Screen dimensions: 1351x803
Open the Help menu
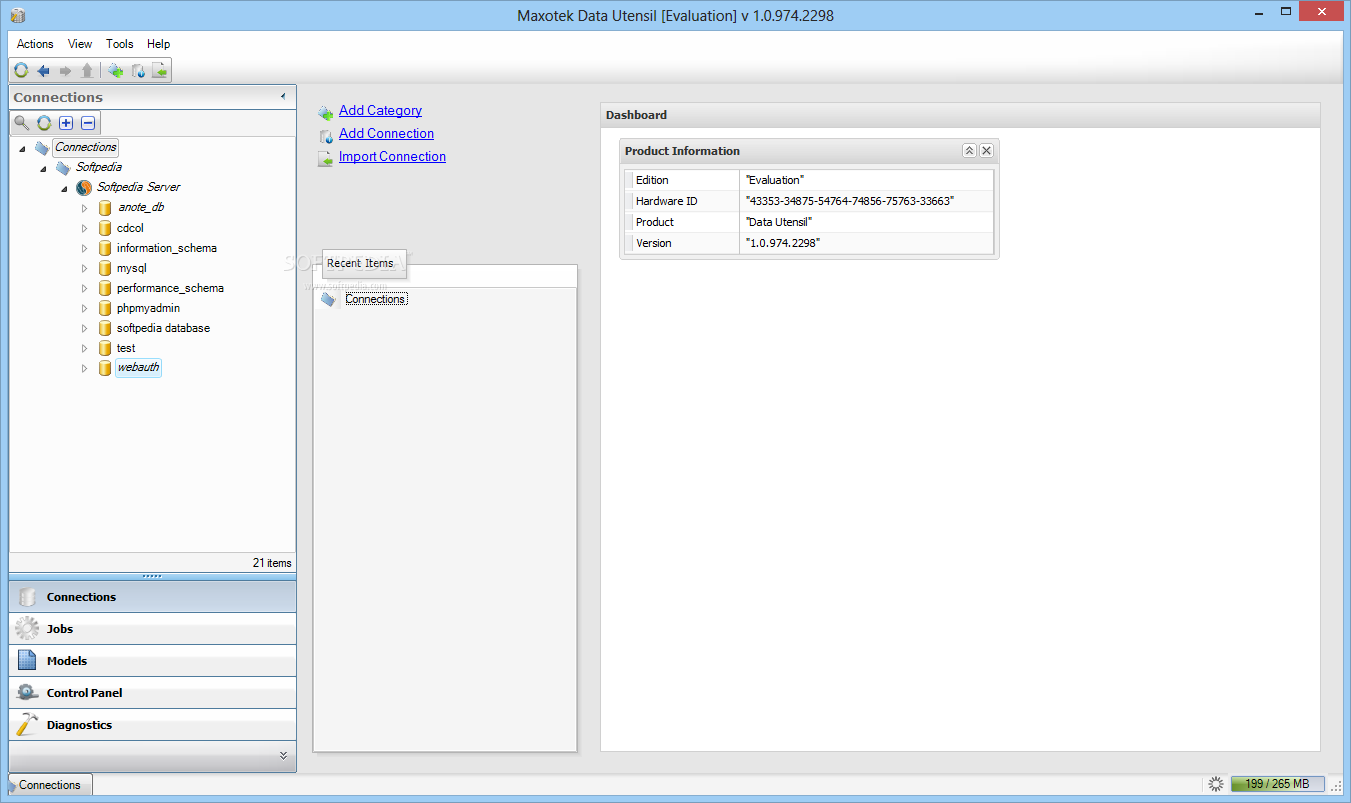point(159,44)
